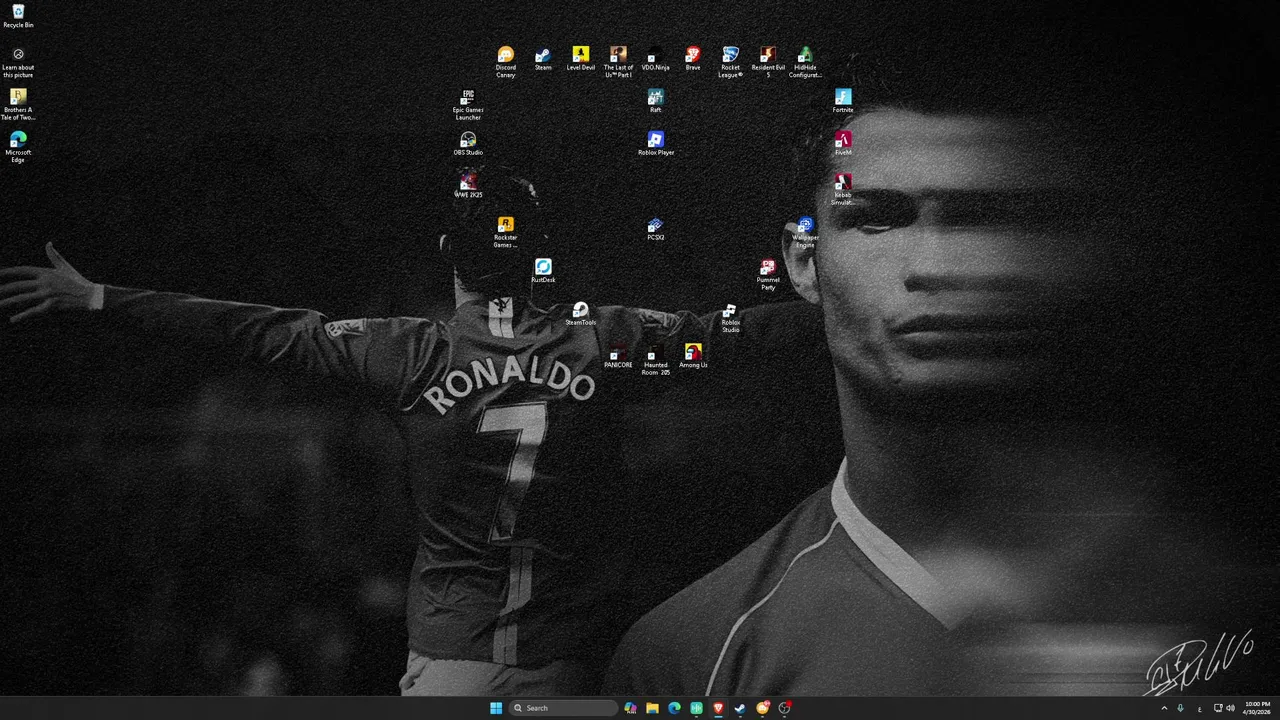Click the taskbar Search box
The image size is (1280, 720).
pos(563,708)
